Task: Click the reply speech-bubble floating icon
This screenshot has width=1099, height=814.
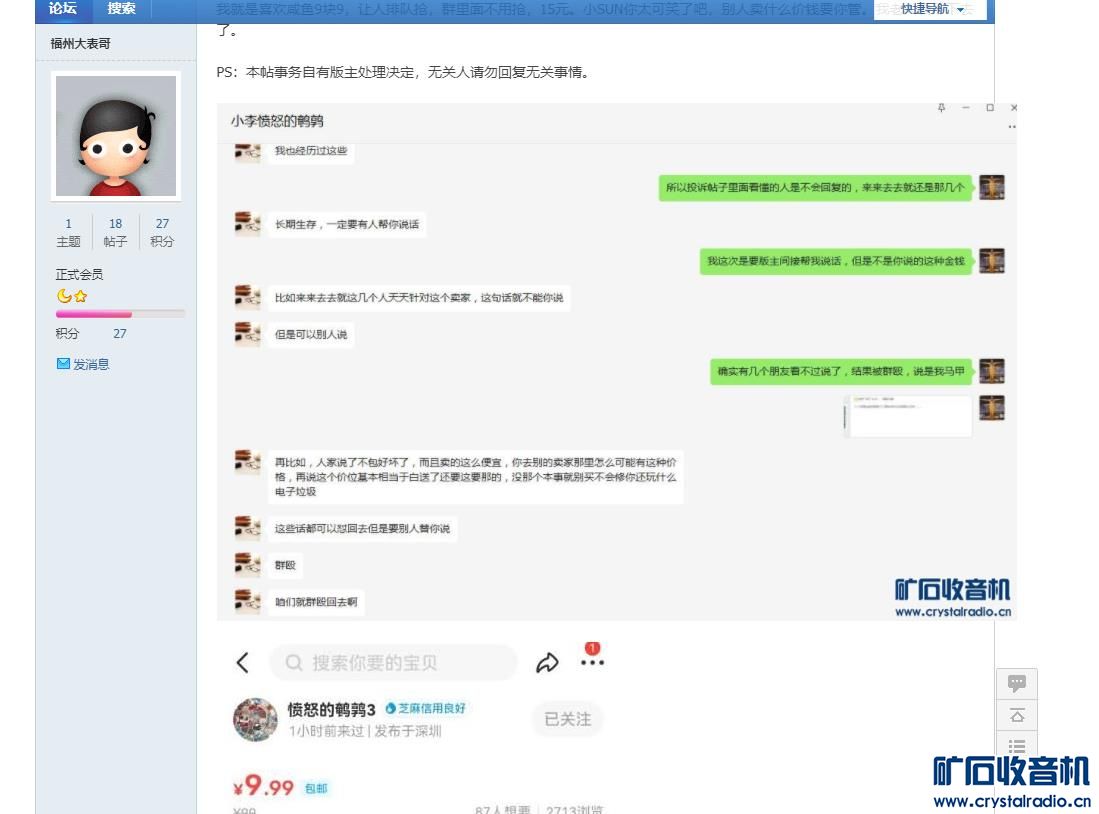Action: pyautogui.click(x=1017, y=682)
